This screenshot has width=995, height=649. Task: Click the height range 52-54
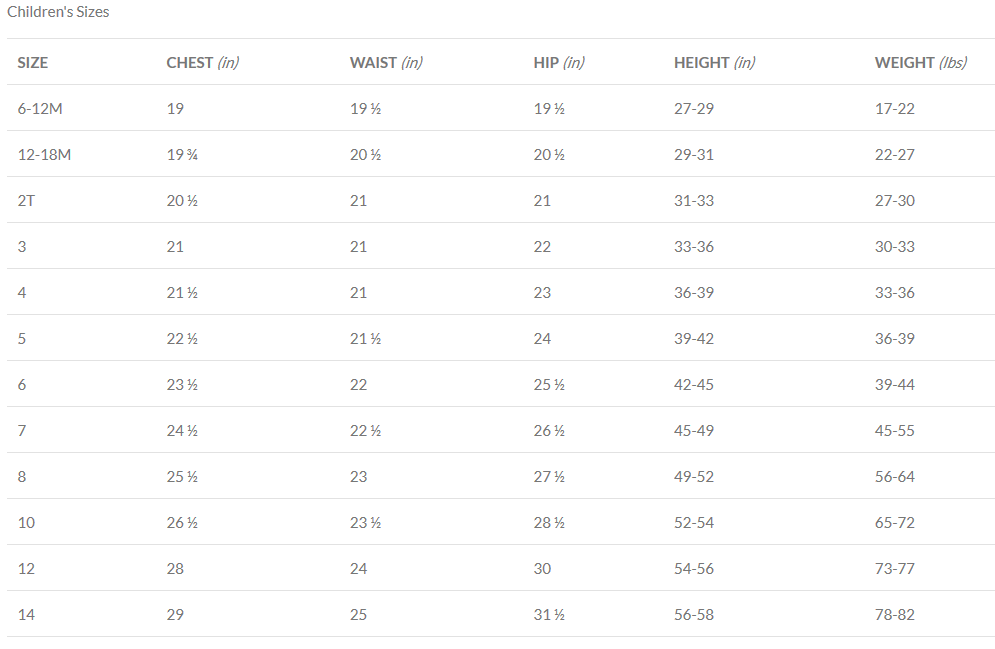tap(694, 522)
